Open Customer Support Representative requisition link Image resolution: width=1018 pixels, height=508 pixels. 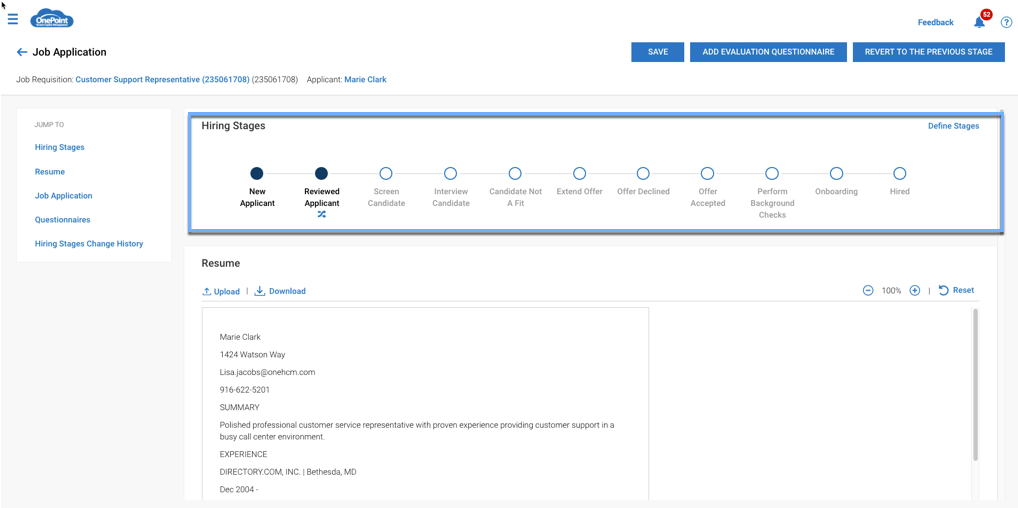162,80
